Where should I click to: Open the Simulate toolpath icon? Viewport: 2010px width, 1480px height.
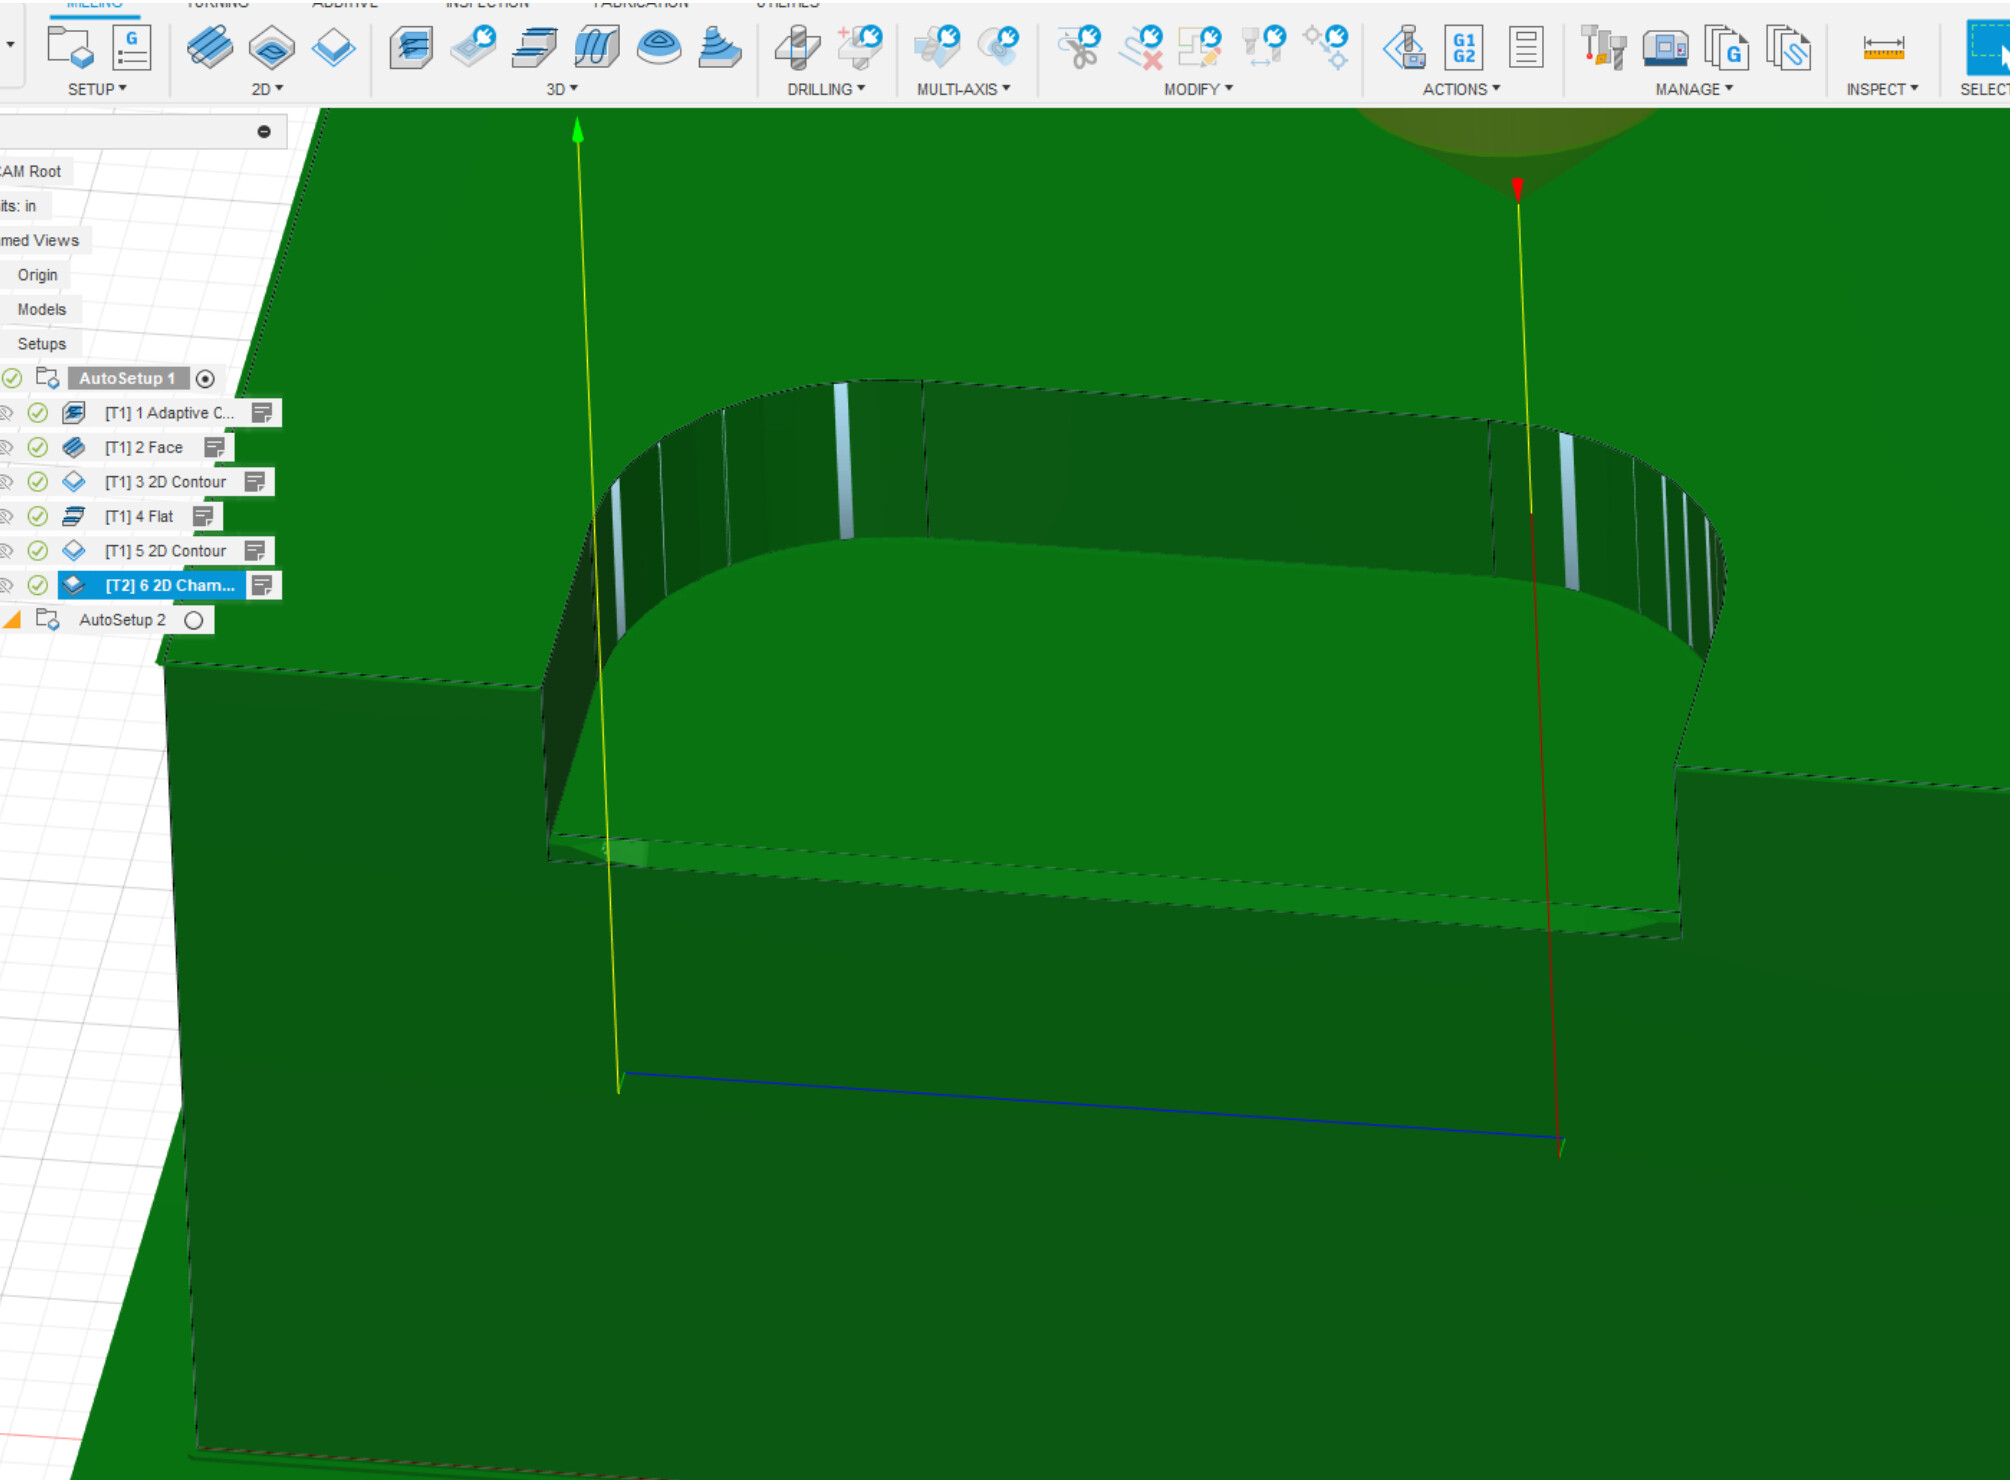click(x=1405, y=47)
